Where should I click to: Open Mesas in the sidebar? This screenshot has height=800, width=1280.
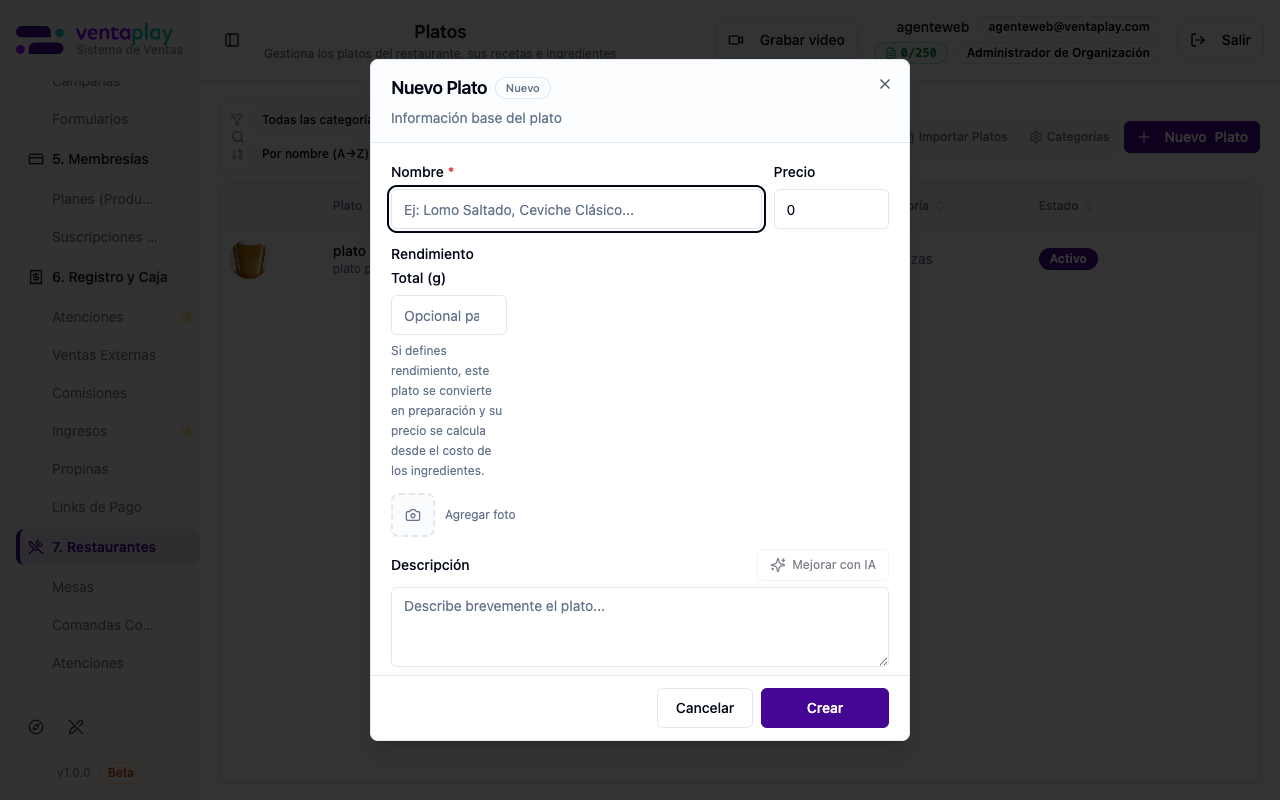click(x=73, y=587)
